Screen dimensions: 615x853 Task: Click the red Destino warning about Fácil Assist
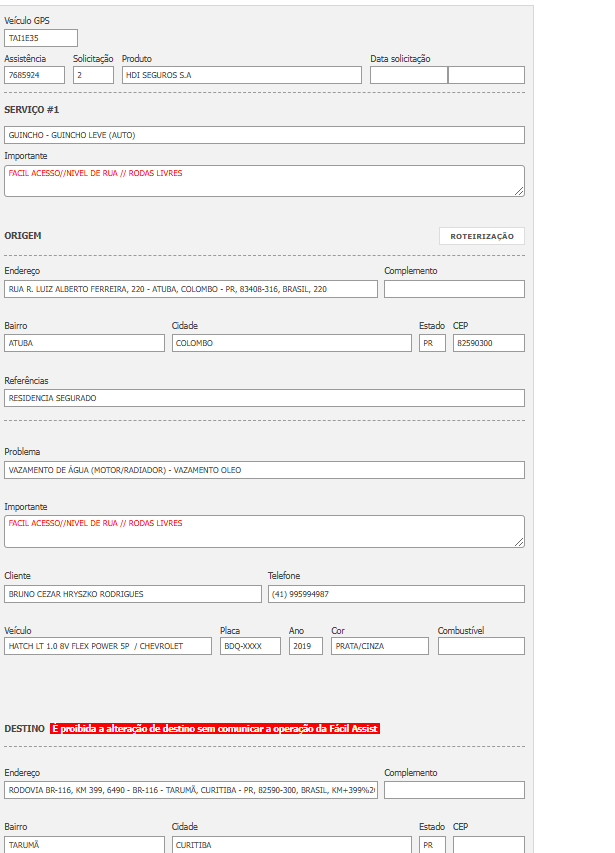215,728
